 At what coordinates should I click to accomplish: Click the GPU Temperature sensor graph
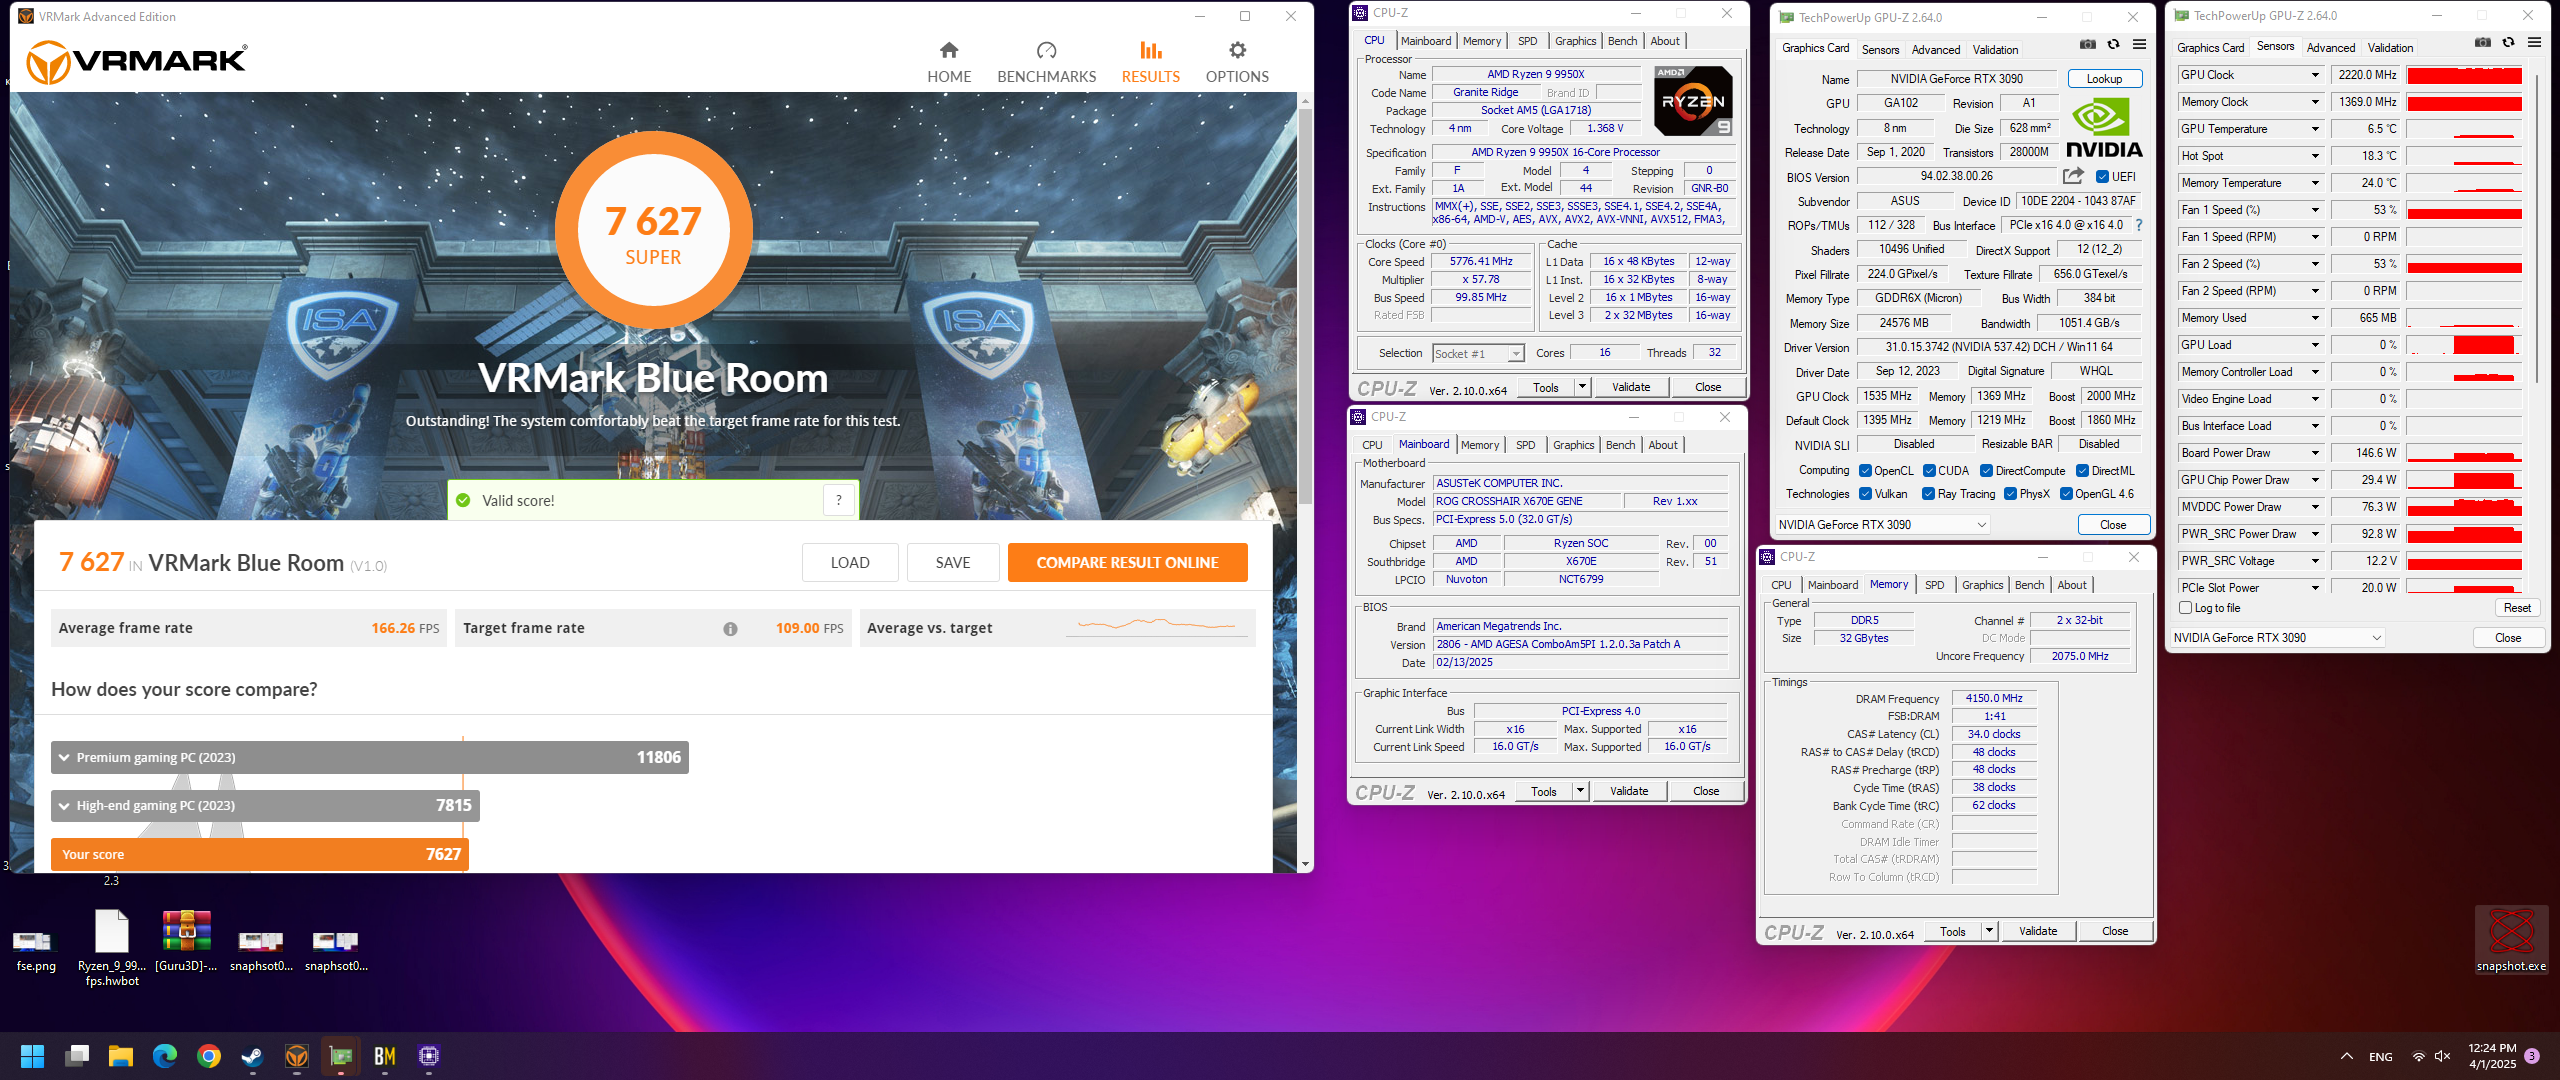click(2464, 129)
